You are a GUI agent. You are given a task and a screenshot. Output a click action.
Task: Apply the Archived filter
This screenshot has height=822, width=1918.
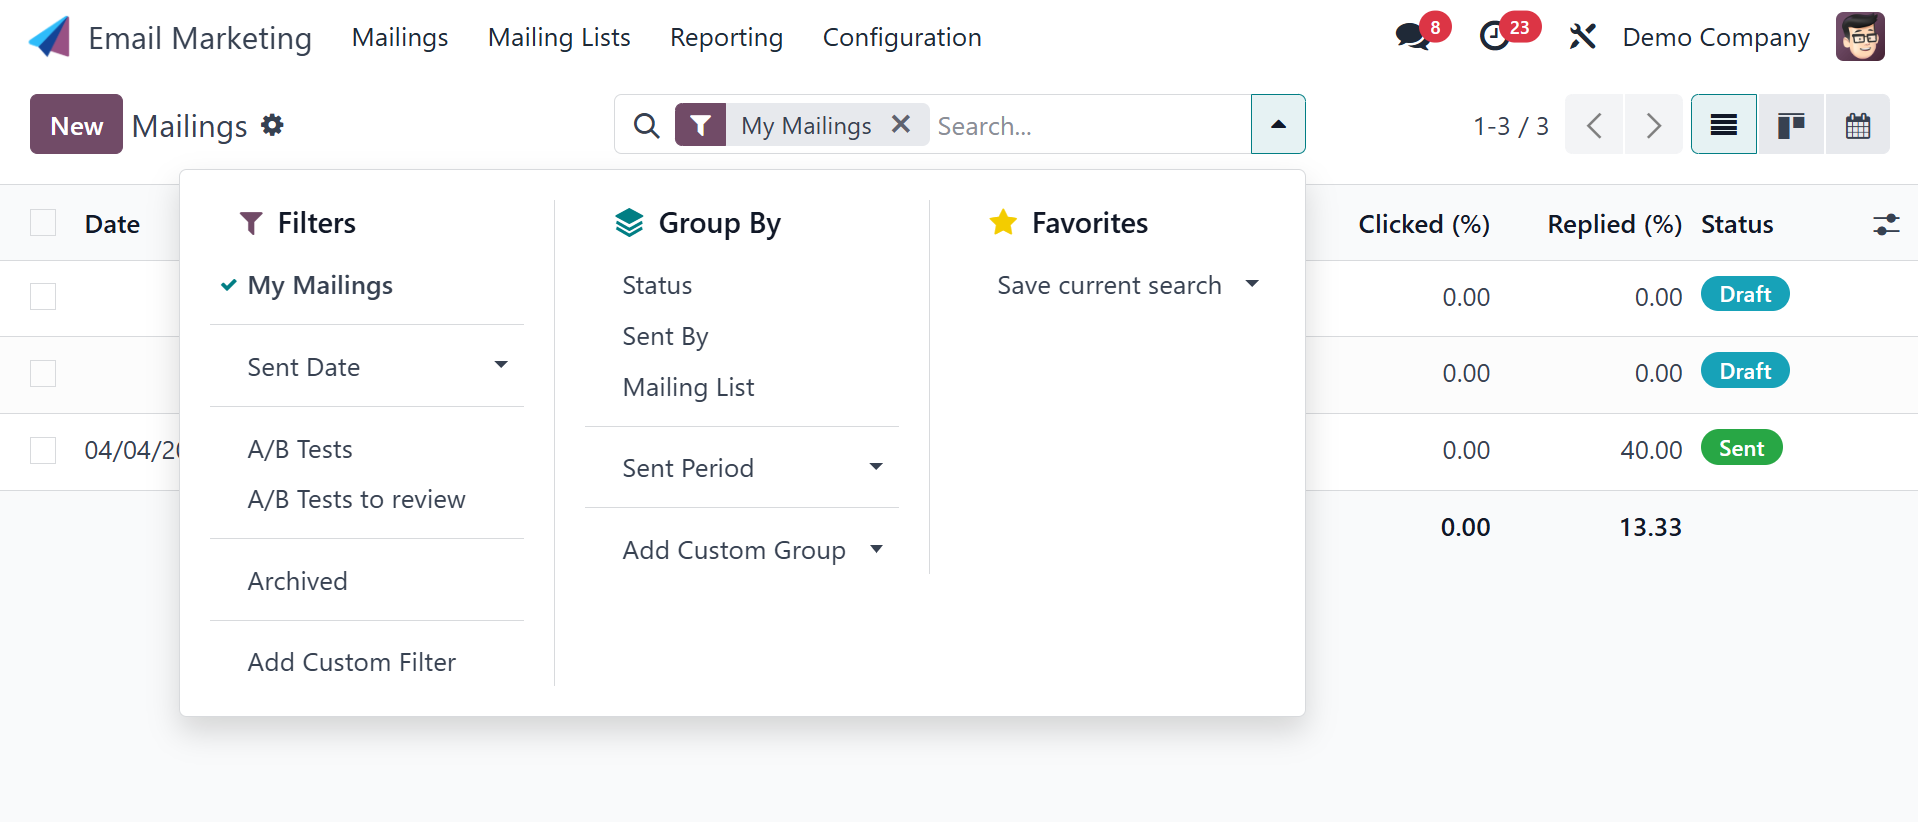coord(297,581)
